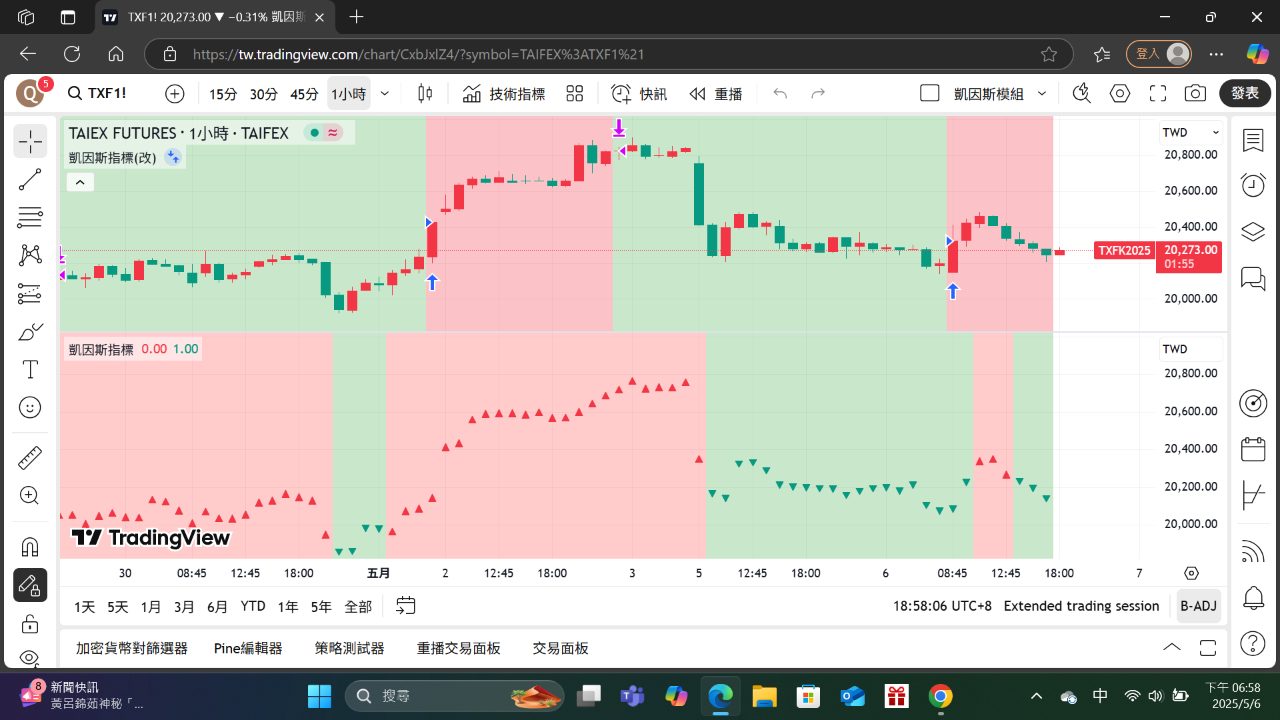This screenshot has width=1280, height=720.
Task: Add a symbol to compare with plus icon
Action: [x=175, y=94]
